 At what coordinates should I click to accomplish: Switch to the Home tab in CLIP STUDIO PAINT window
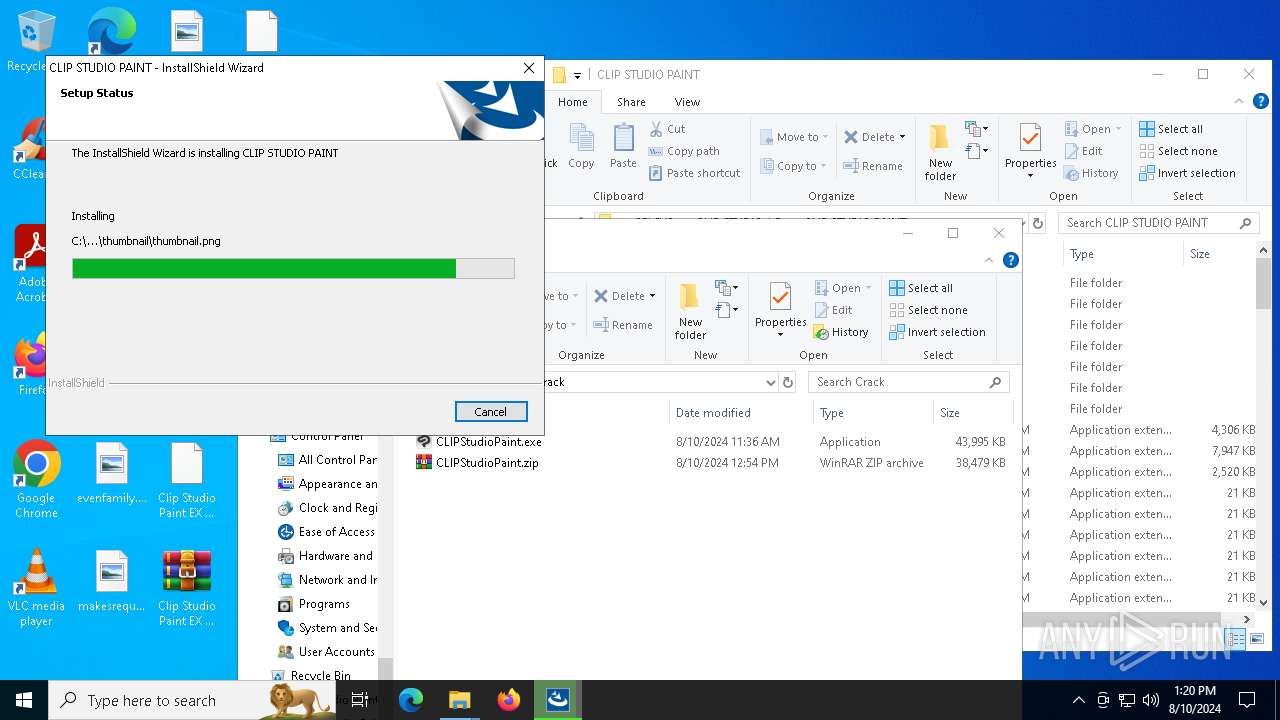pos(573,102)
